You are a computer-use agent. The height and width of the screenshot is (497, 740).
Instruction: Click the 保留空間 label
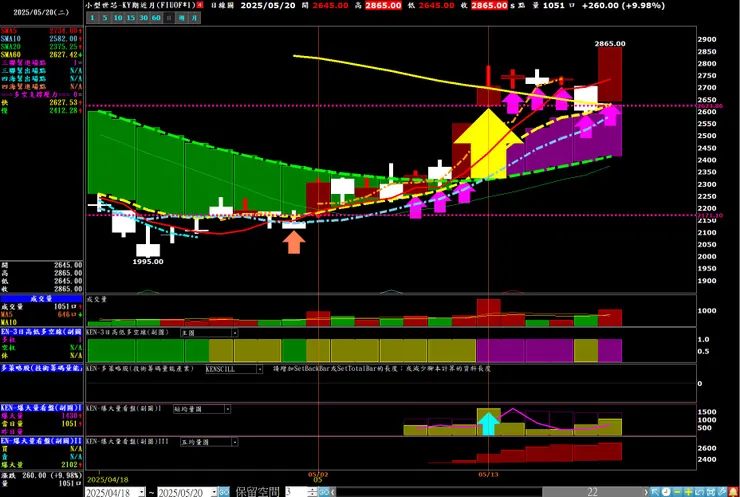(257, 492)
